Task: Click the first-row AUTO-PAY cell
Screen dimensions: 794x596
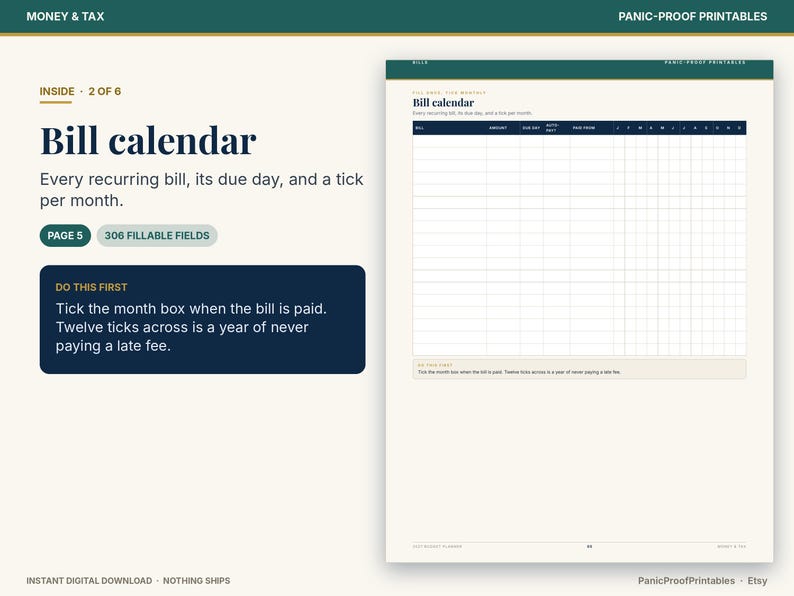Action: tap(557, 141)
